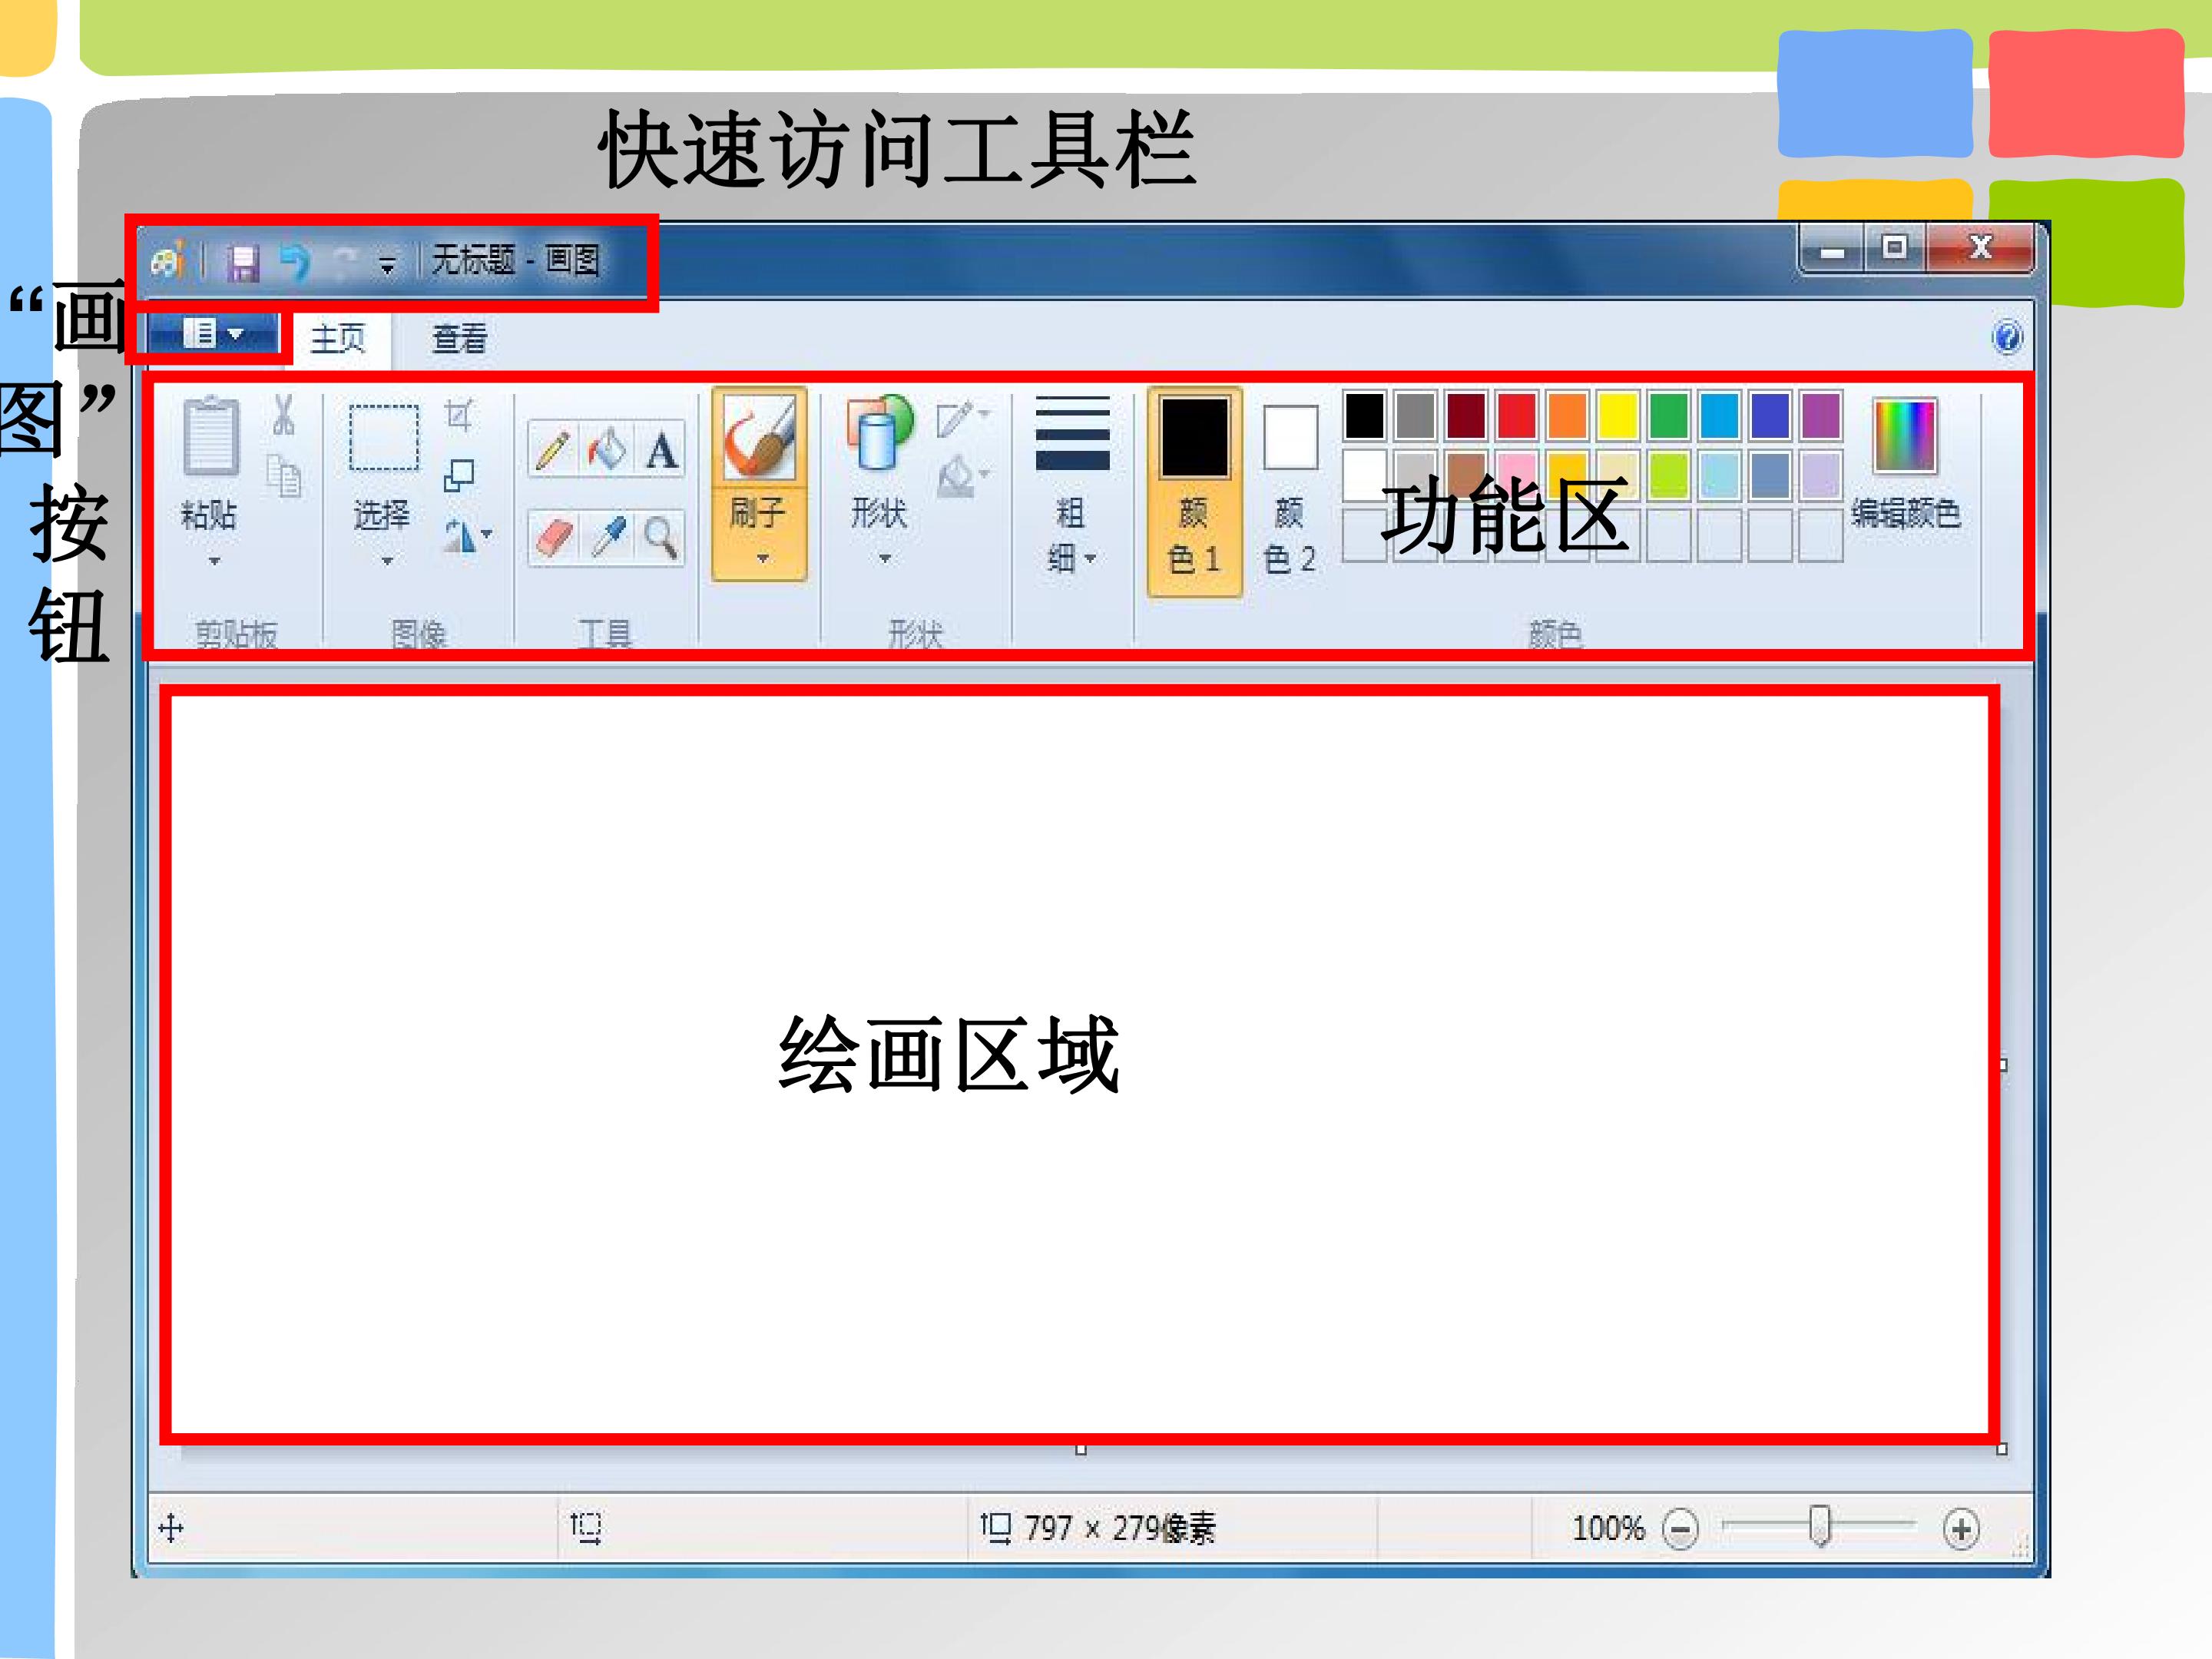Click the Undo arrow in title bar
2212x1659 pixels.
(x=295, y=262)
